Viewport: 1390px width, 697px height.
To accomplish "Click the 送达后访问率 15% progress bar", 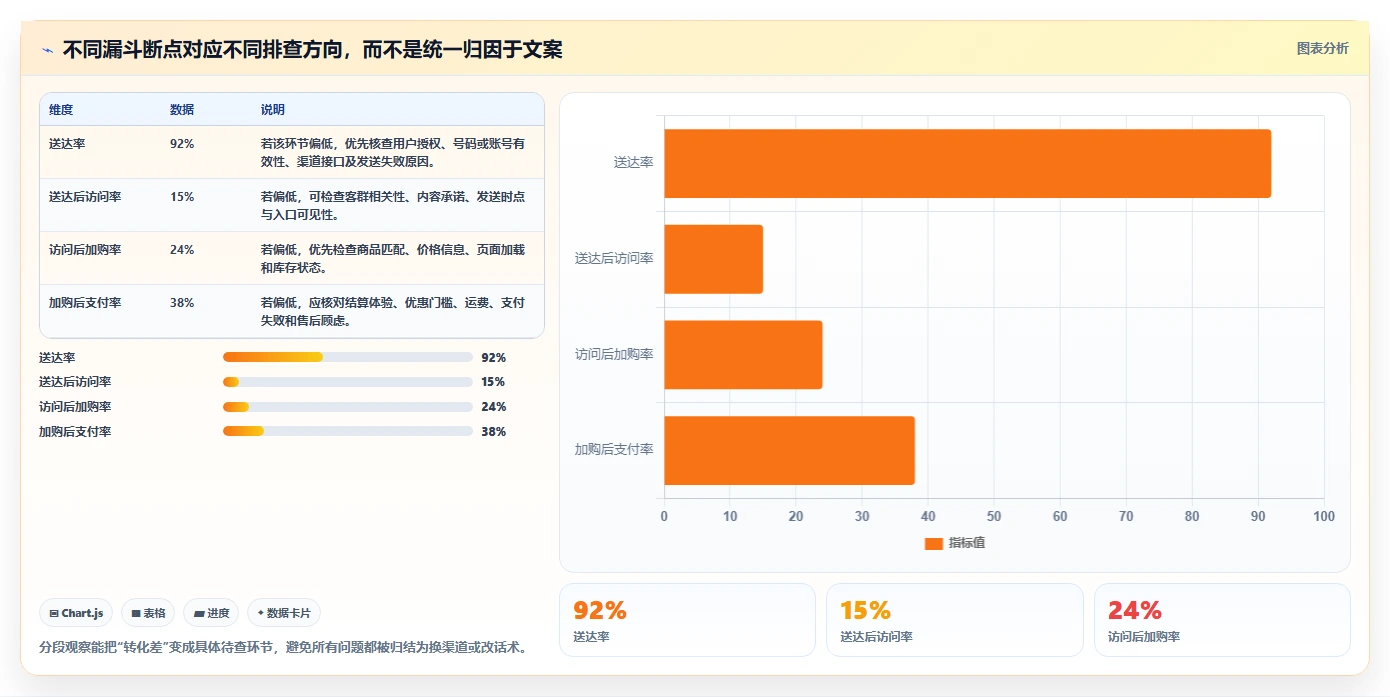I will [x=348, y=382].
